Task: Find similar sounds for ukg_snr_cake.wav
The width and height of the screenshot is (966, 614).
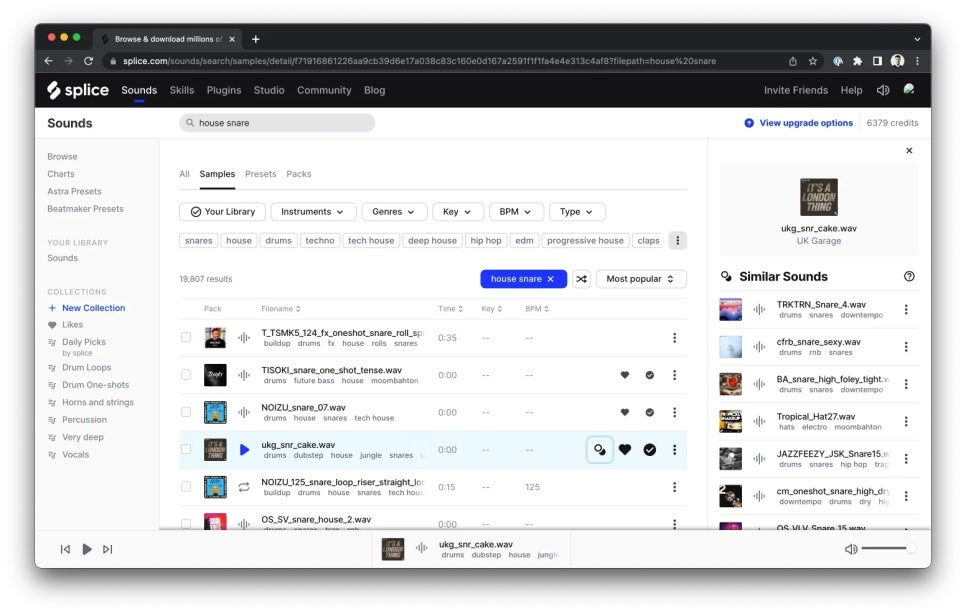Action: [x=599, y=450]
